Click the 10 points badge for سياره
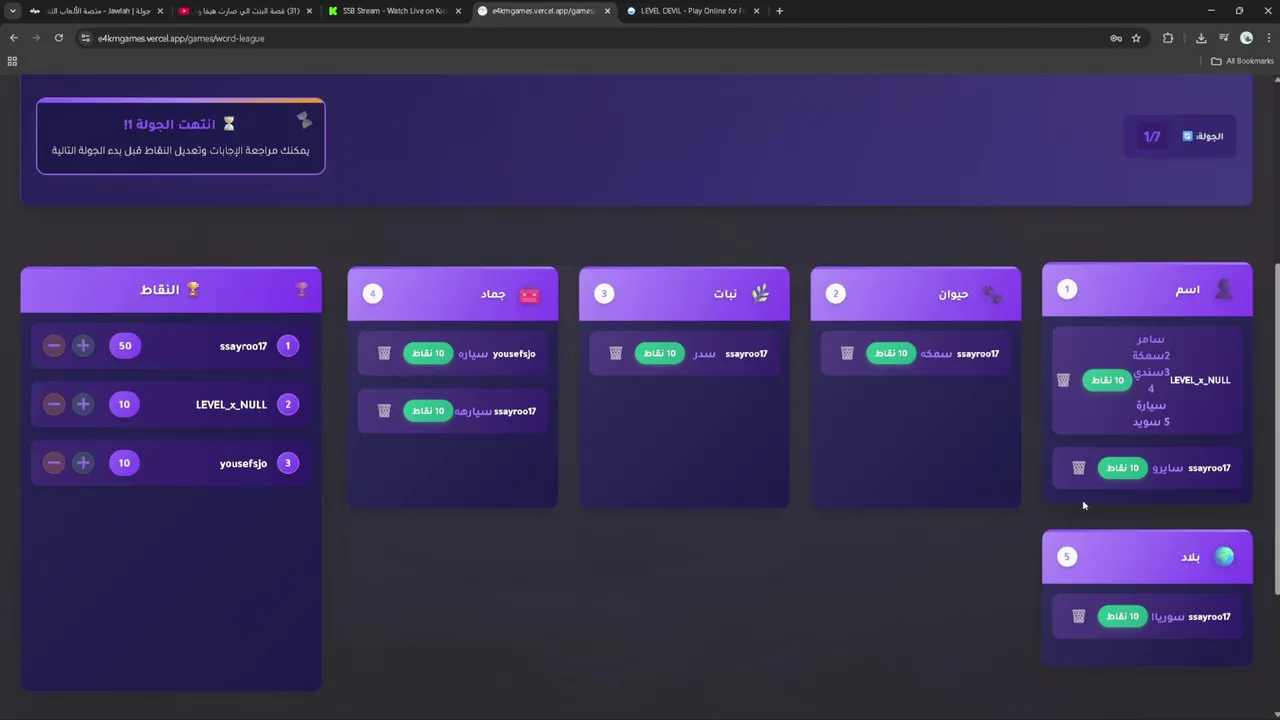The width and height of the screenshot is (1280, 720). pos(428,353)
